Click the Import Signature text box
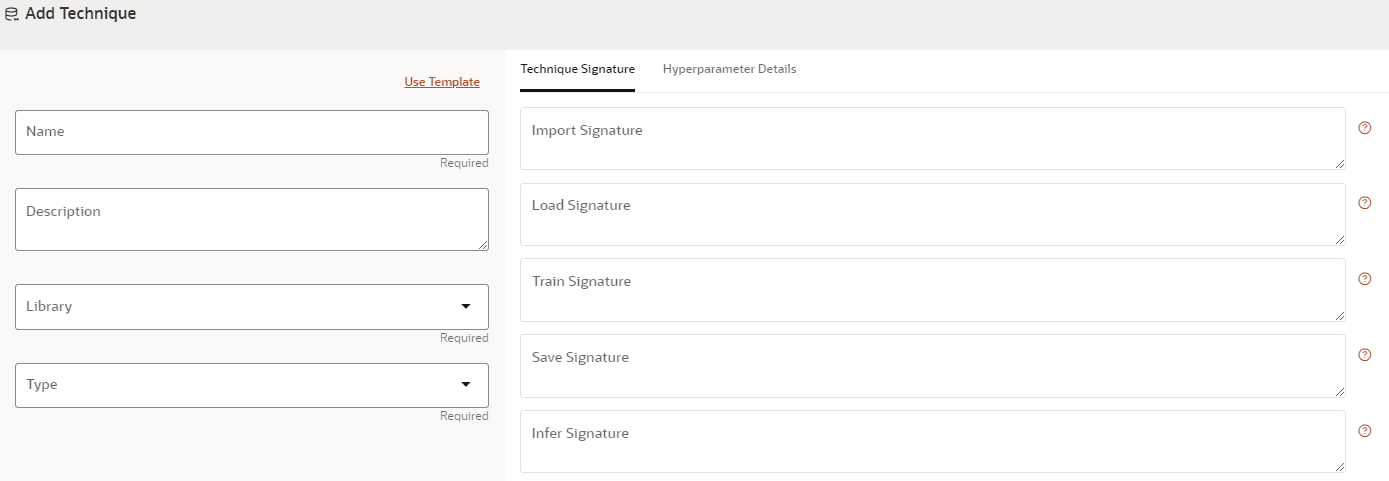 coord(932,138)
